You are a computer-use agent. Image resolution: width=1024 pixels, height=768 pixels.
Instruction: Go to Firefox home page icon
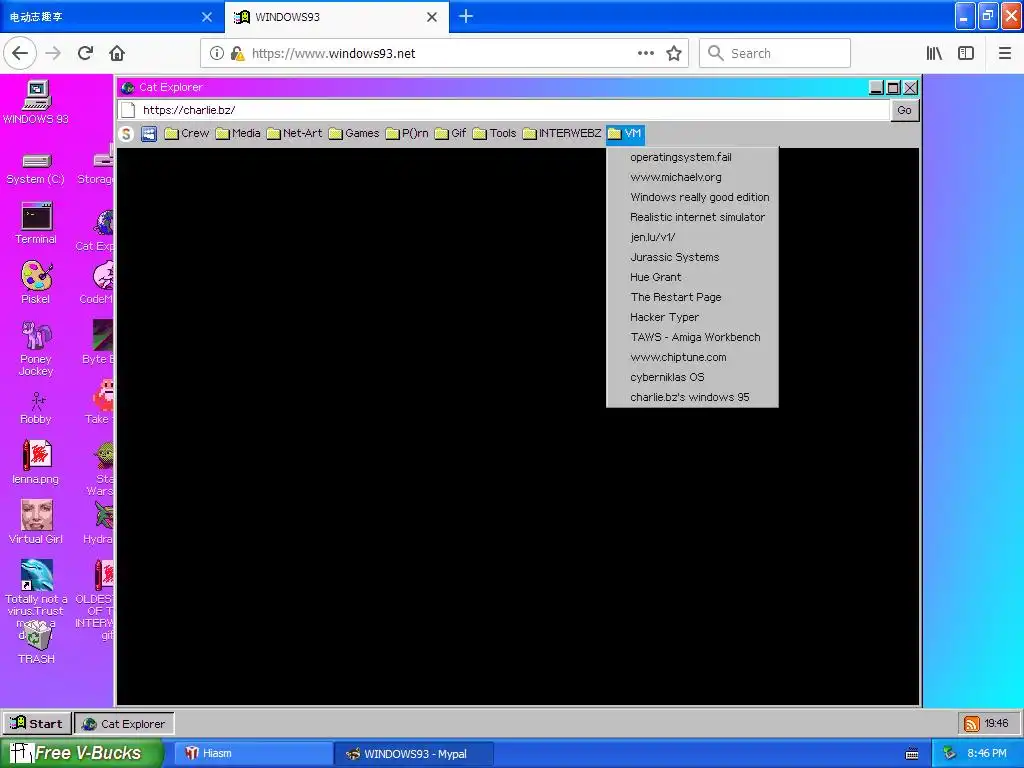[x=117, y=53]
